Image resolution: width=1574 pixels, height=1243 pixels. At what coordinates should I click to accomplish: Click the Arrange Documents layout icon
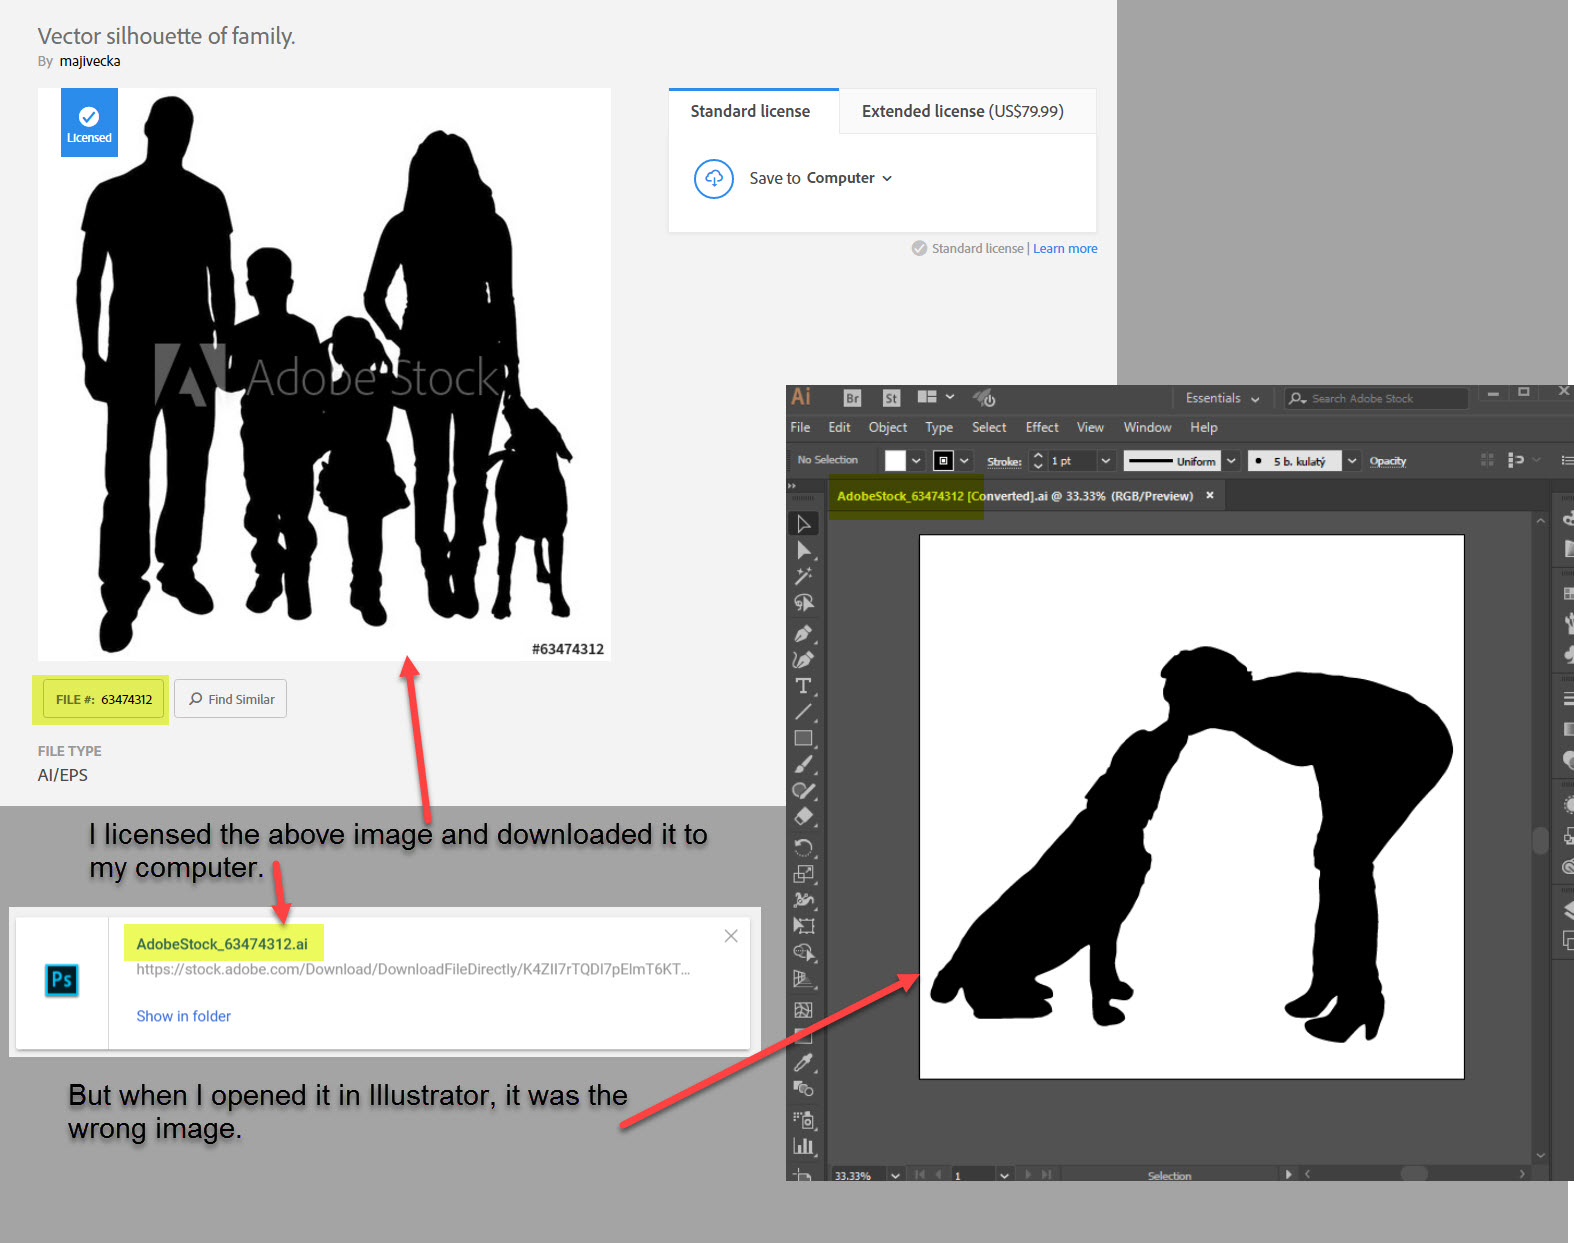927,397
